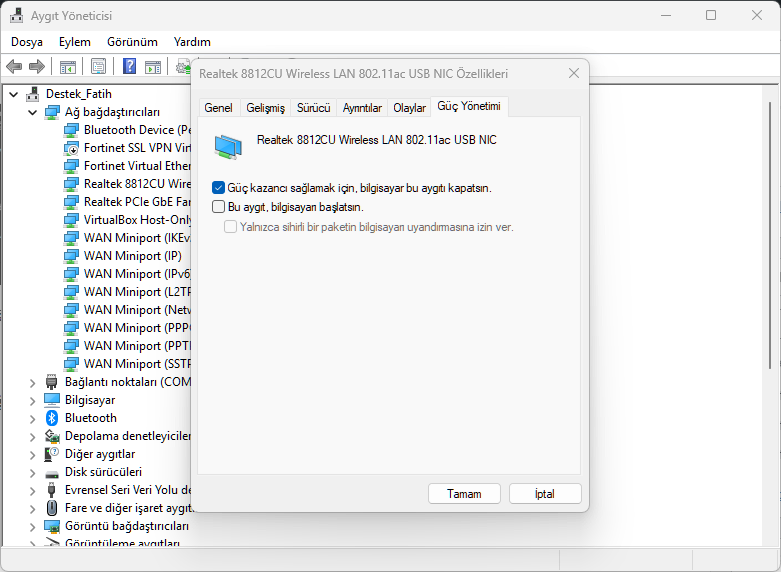Expand the Depolama denetleyicileri category
Screen dimensions: 781x572
[x=32, y=437]
